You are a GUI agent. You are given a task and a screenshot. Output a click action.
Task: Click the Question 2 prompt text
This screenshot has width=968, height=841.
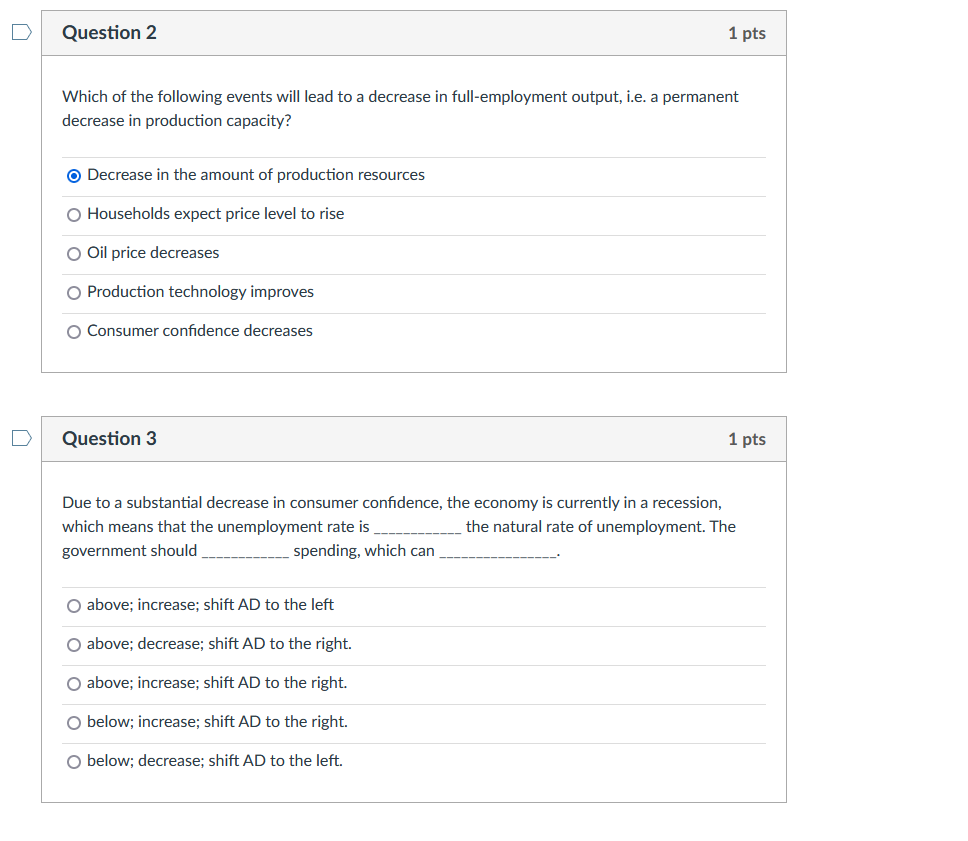coord(400,108)
